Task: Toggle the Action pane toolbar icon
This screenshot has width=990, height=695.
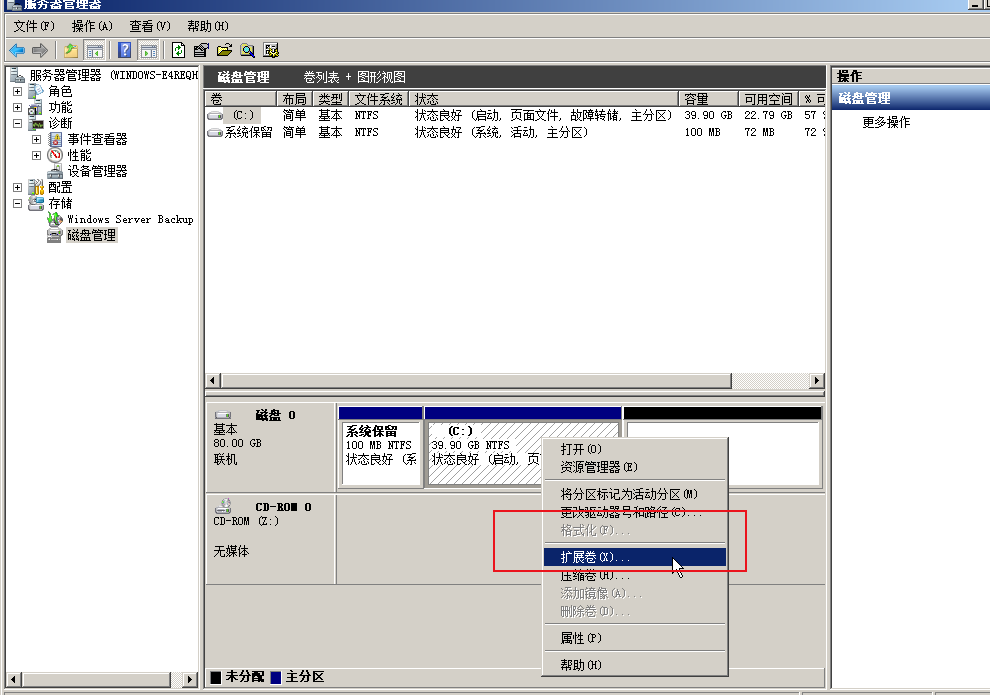Action: (x=148, y=50)
